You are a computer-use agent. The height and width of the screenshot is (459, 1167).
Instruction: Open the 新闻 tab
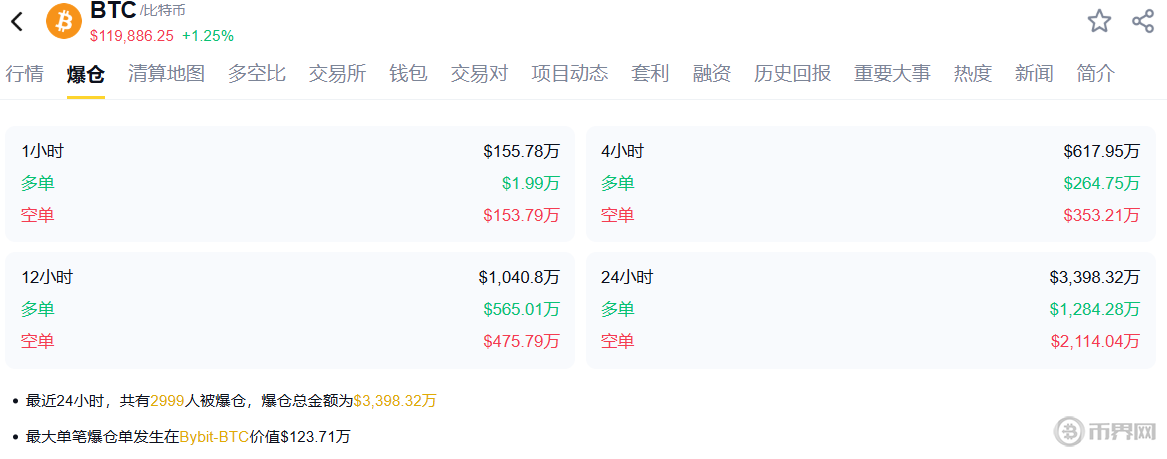click(1034, 73)
